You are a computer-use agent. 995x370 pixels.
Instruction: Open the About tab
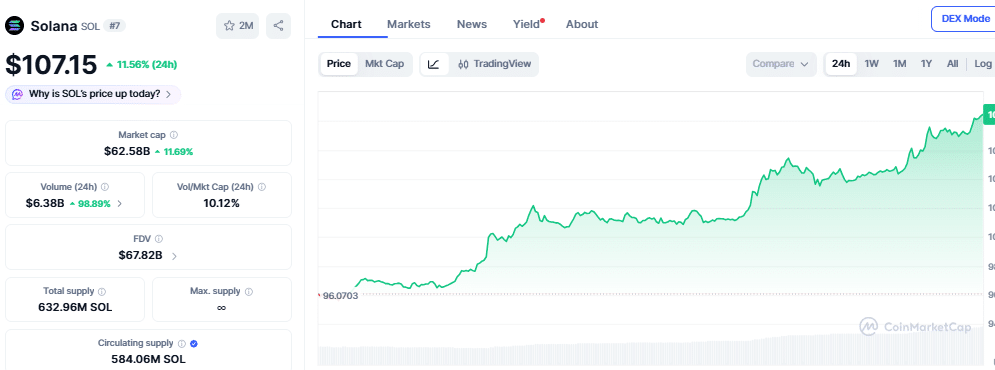pos(582,24)
